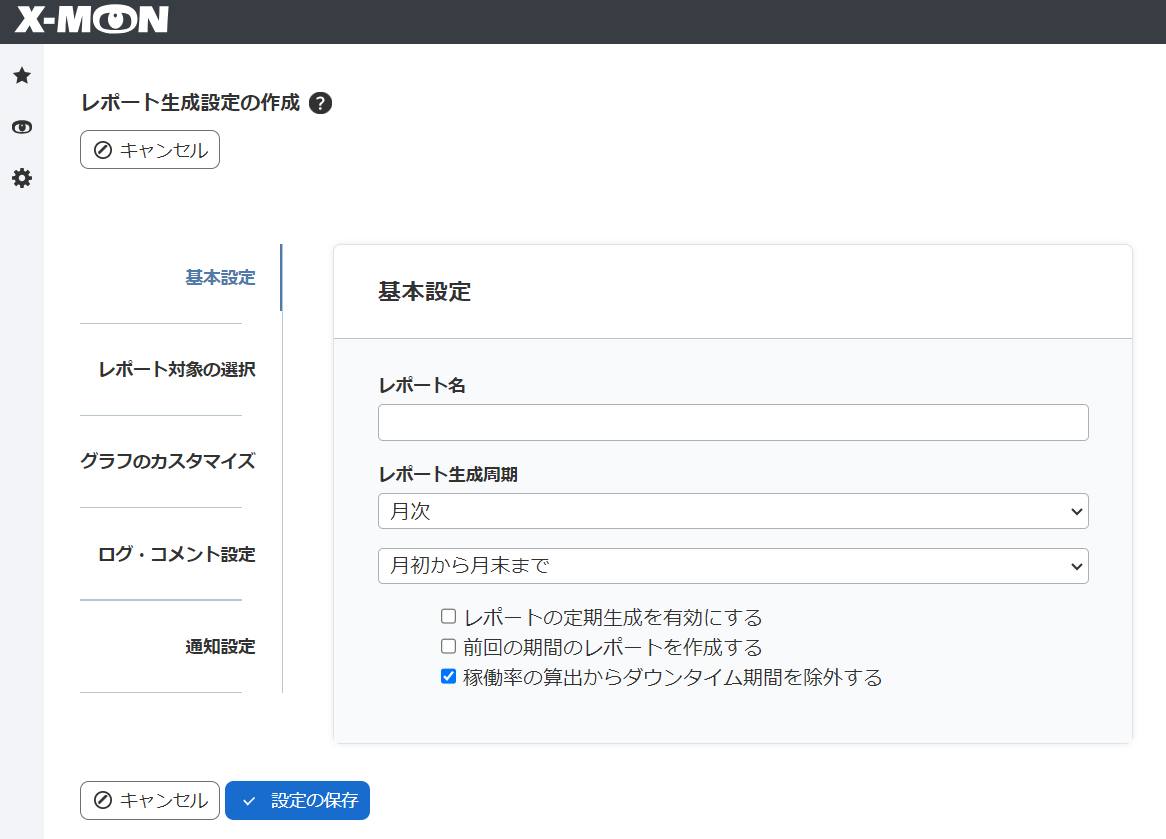This screenshot has width=1166, height=839.
Task: Click the star favorites icon in the sidebar
Action: [x=21, y=74]
